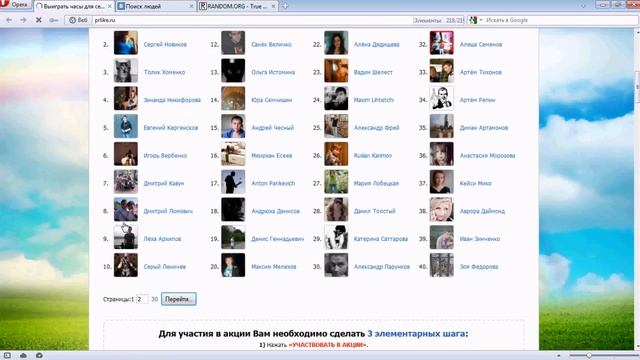Click avatar of participant number 32
640x360 pixels.
[441, 43]
